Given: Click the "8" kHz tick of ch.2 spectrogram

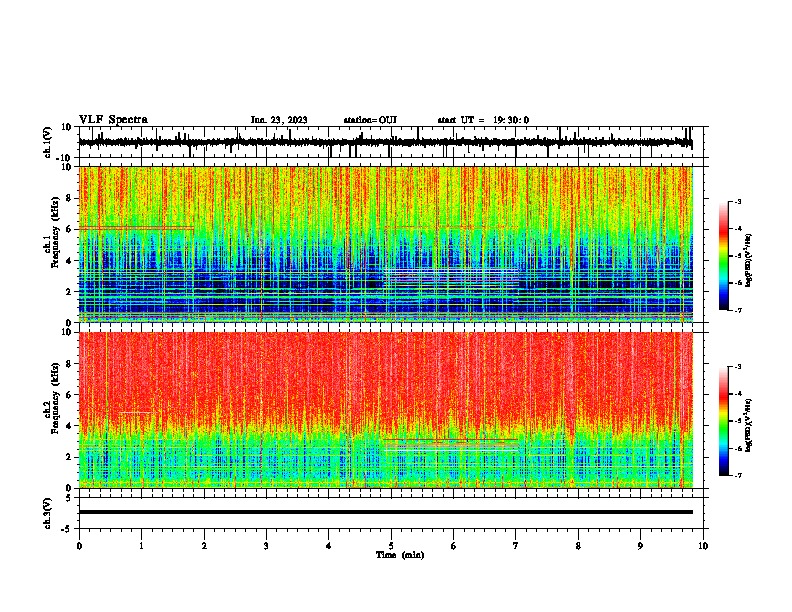Looking at the screenshot, I should click(69, 364).
